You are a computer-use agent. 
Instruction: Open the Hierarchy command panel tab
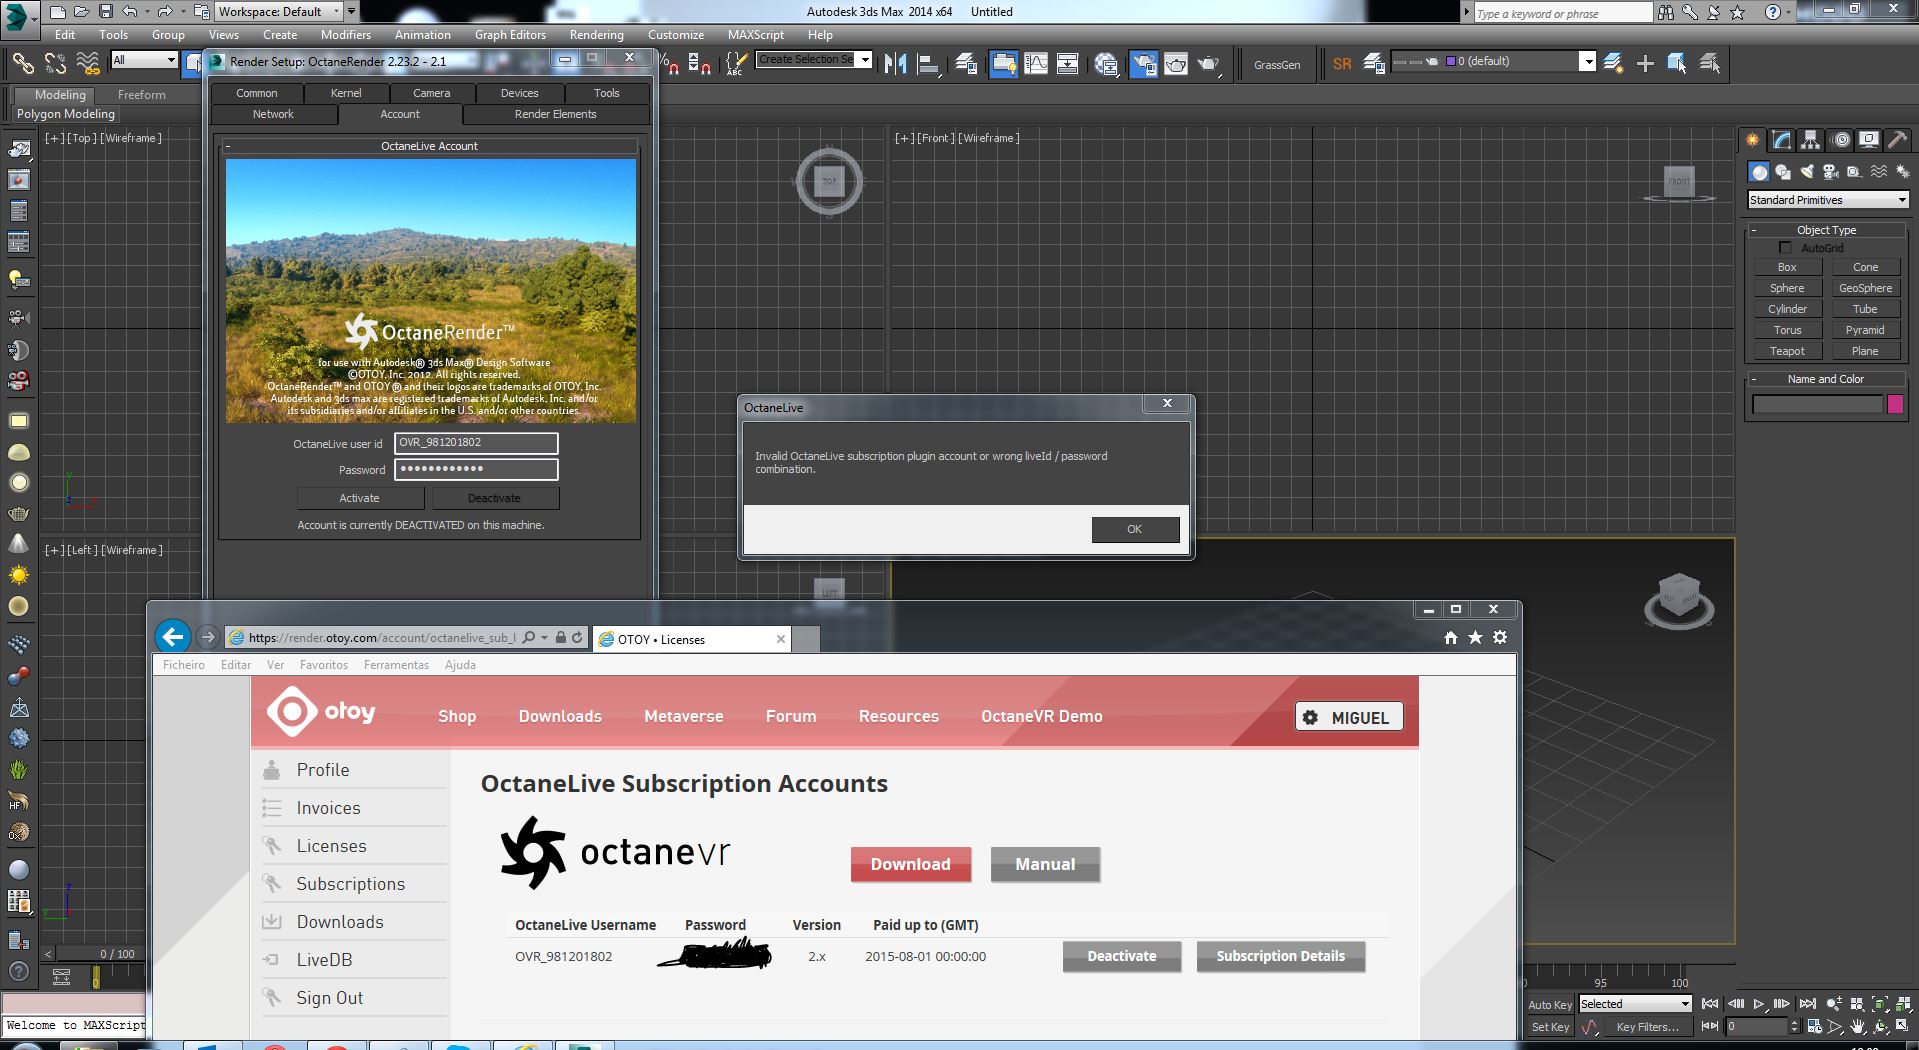click(1811, 140)
